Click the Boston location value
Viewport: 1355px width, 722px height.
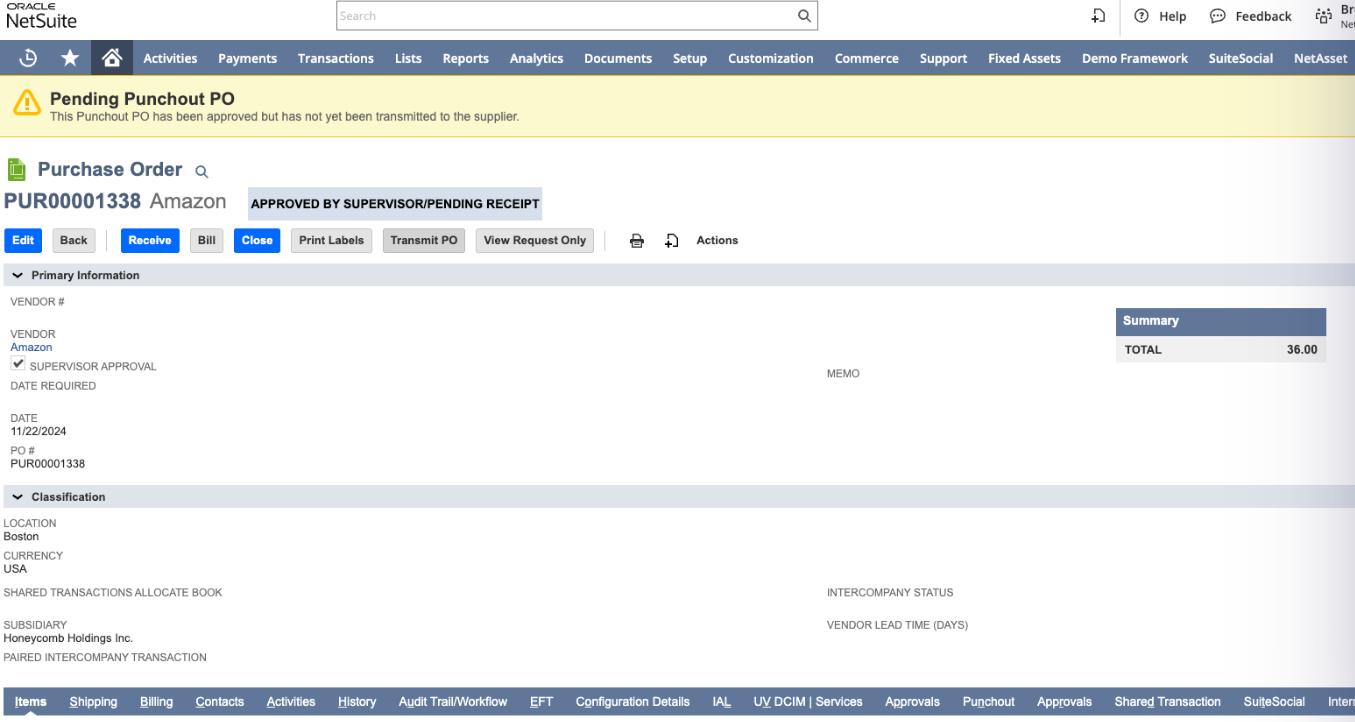(x=21, y=536)
